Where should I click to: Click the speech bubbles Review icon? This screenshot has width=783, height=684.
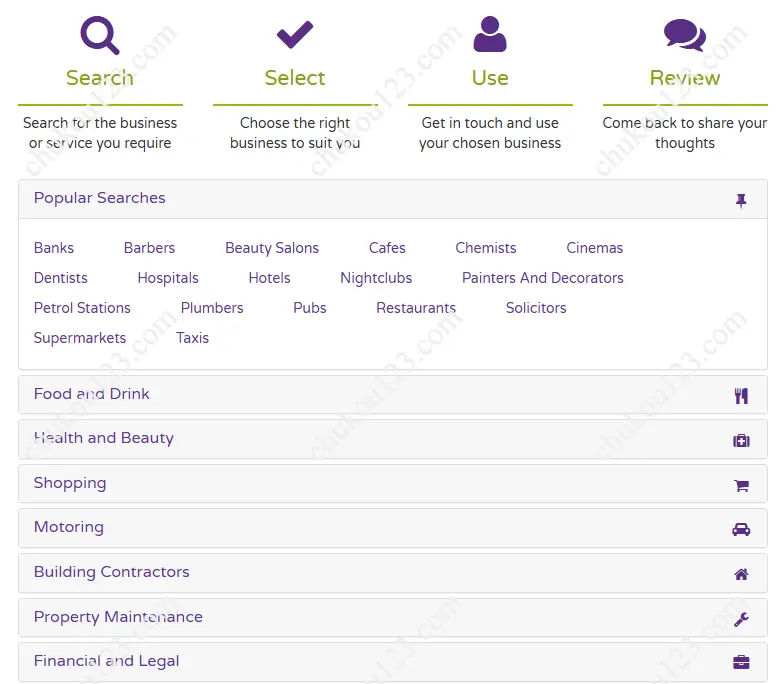coord(685,35)
